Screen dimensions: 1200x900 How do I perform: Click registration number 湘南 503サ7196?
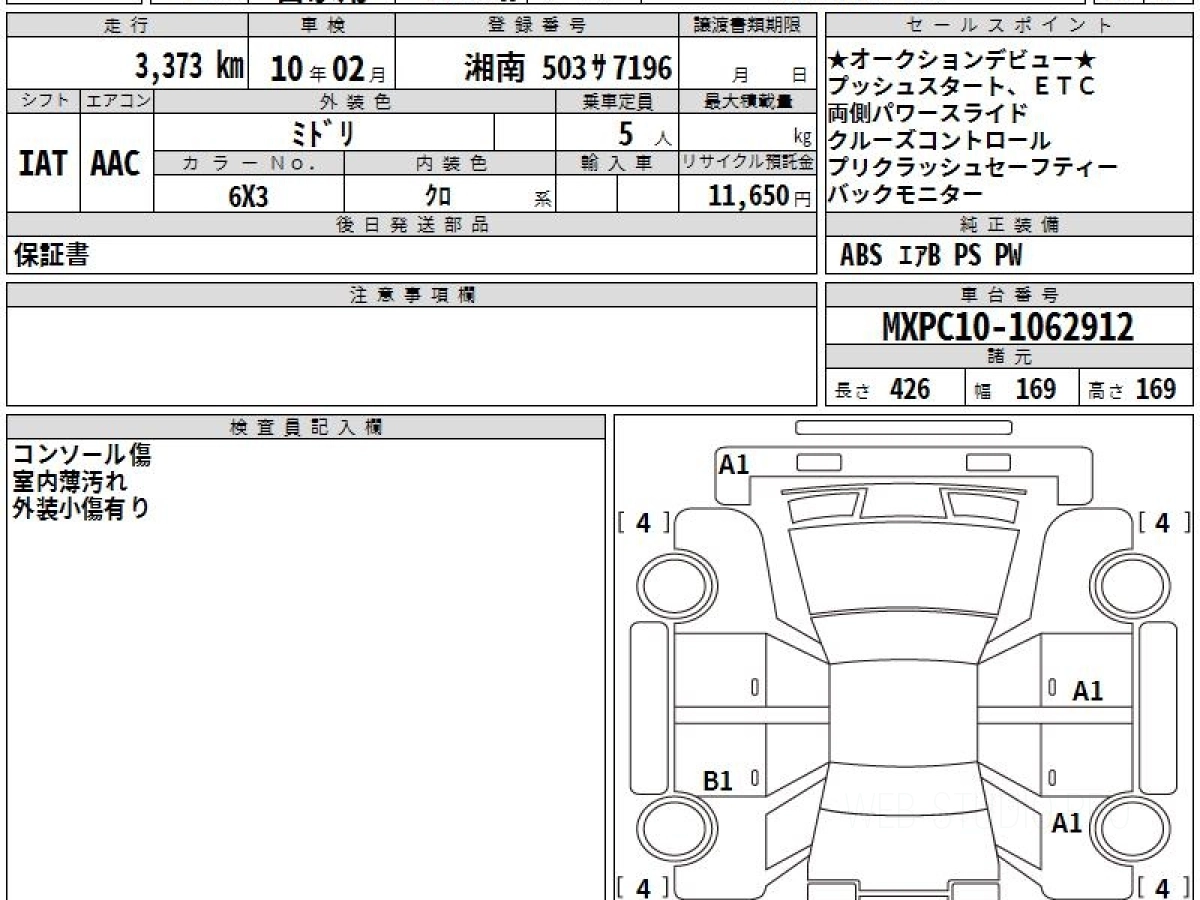point(568,68)
